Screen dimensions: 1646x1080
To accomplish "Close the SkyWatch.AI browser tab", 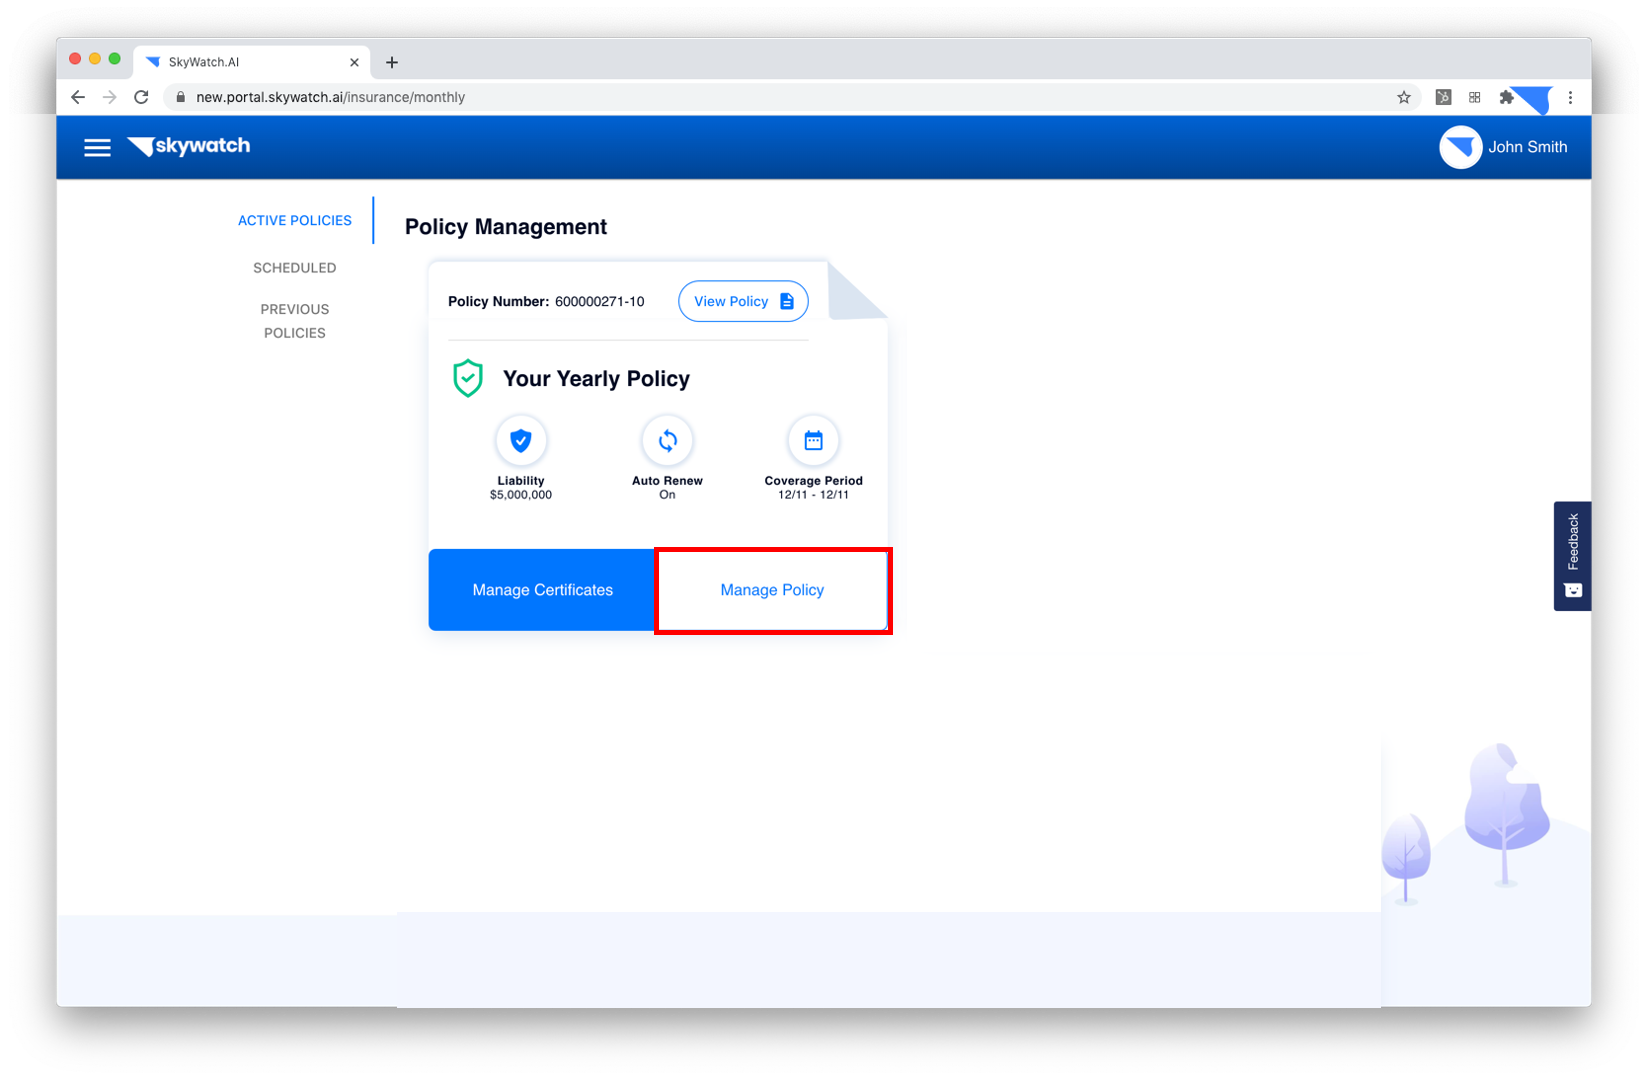I will coord(354,62).
